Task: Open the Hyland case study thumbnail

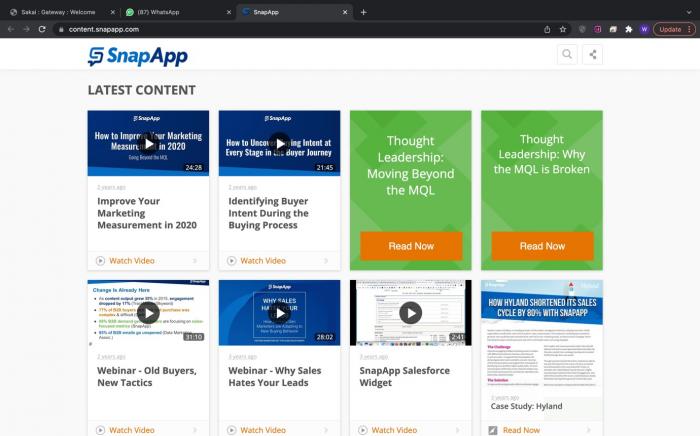Action: click(x=542, y=333)
